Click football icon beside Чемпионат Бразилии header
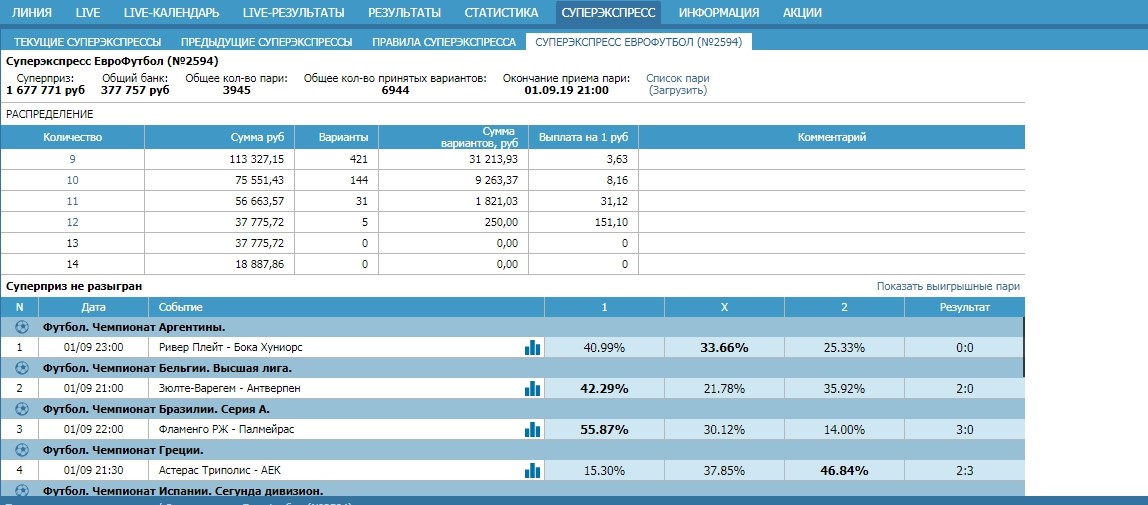Image resolution: width=1148 pixels, height=505 pixels. [21, 409]
